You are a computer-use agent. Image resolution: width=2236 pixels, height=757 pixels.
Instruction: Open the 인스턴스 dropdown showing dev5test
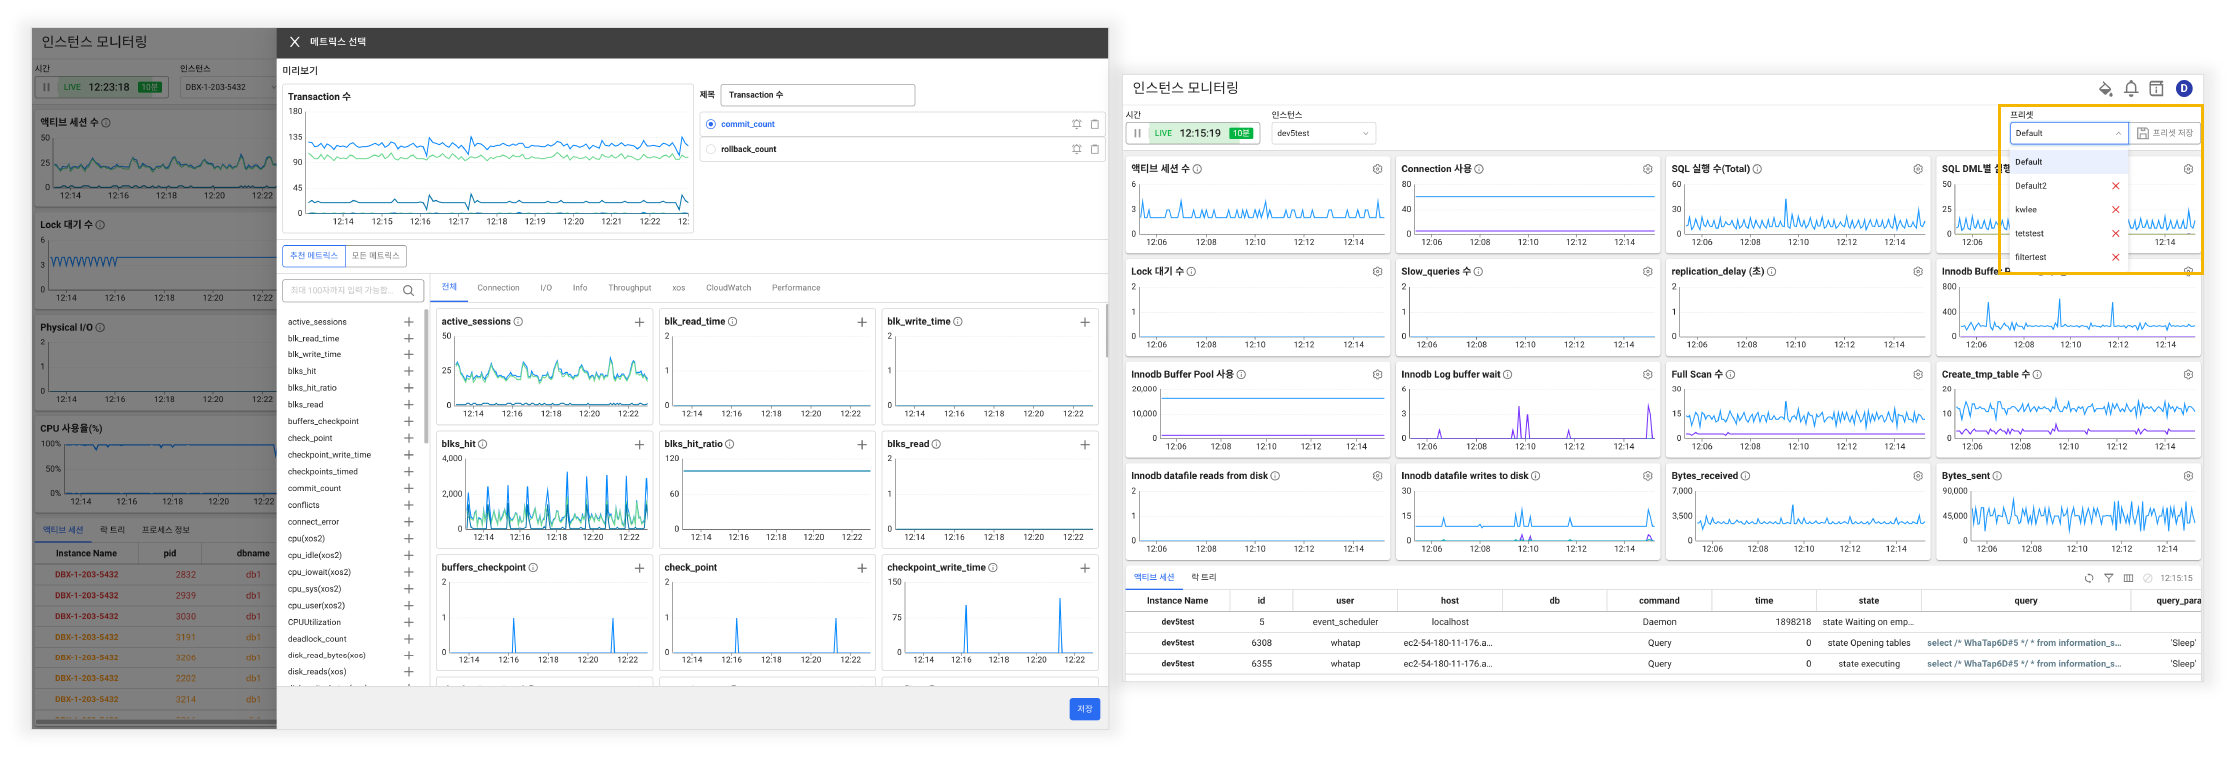(x=1323, y=133)
